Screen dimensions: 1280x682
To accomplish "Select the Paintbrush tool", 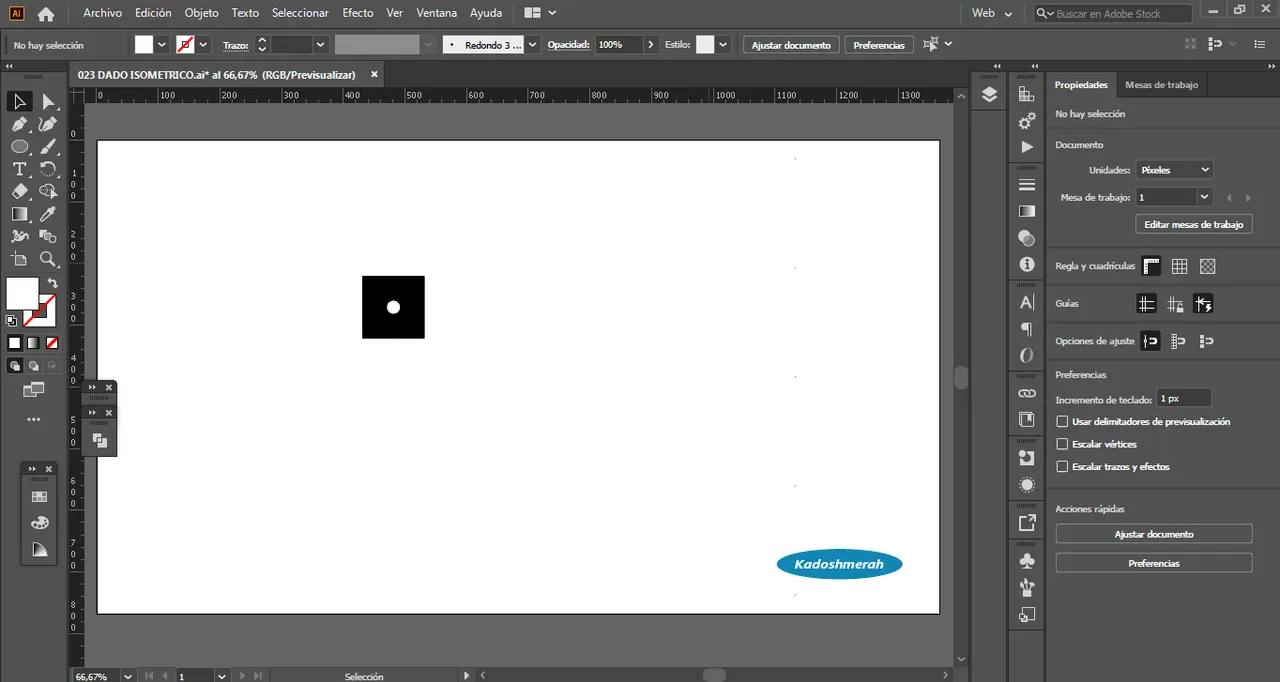I will tap(47, 147).
